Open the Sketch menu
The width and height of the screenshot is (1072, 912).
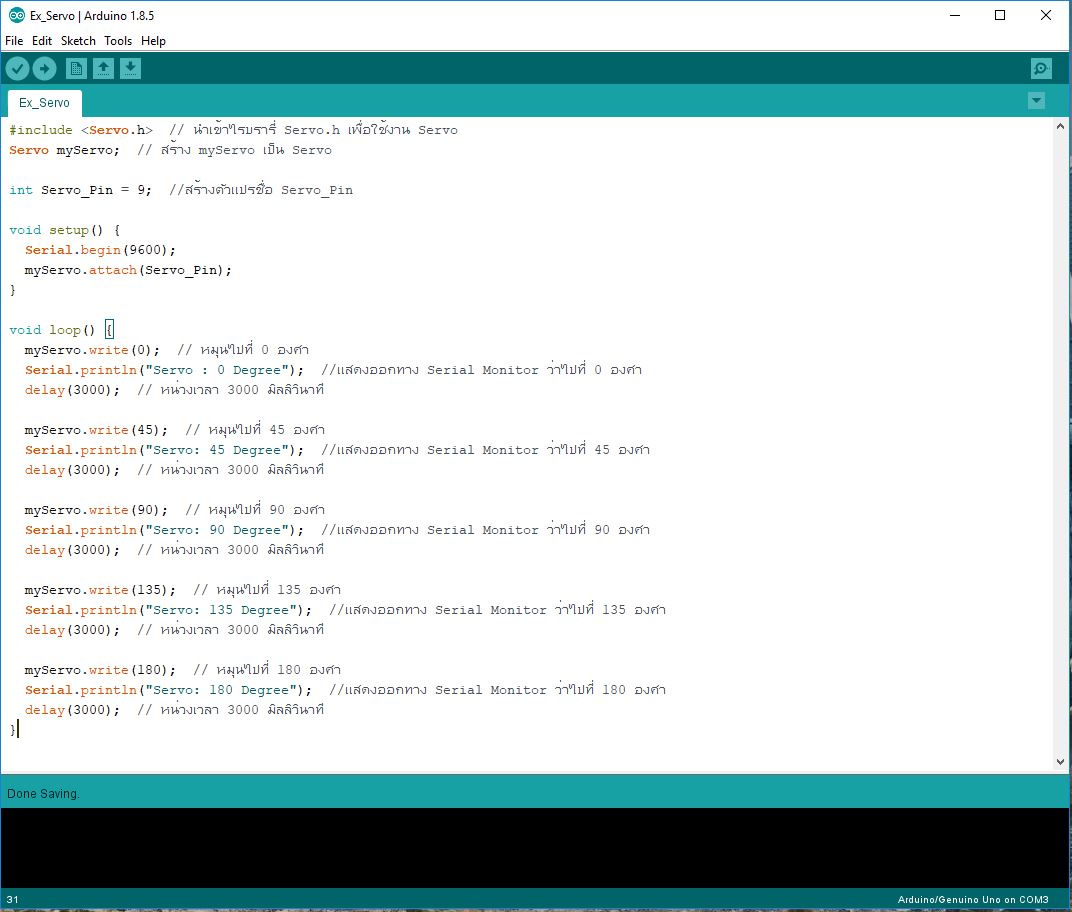tap(78, 41)
